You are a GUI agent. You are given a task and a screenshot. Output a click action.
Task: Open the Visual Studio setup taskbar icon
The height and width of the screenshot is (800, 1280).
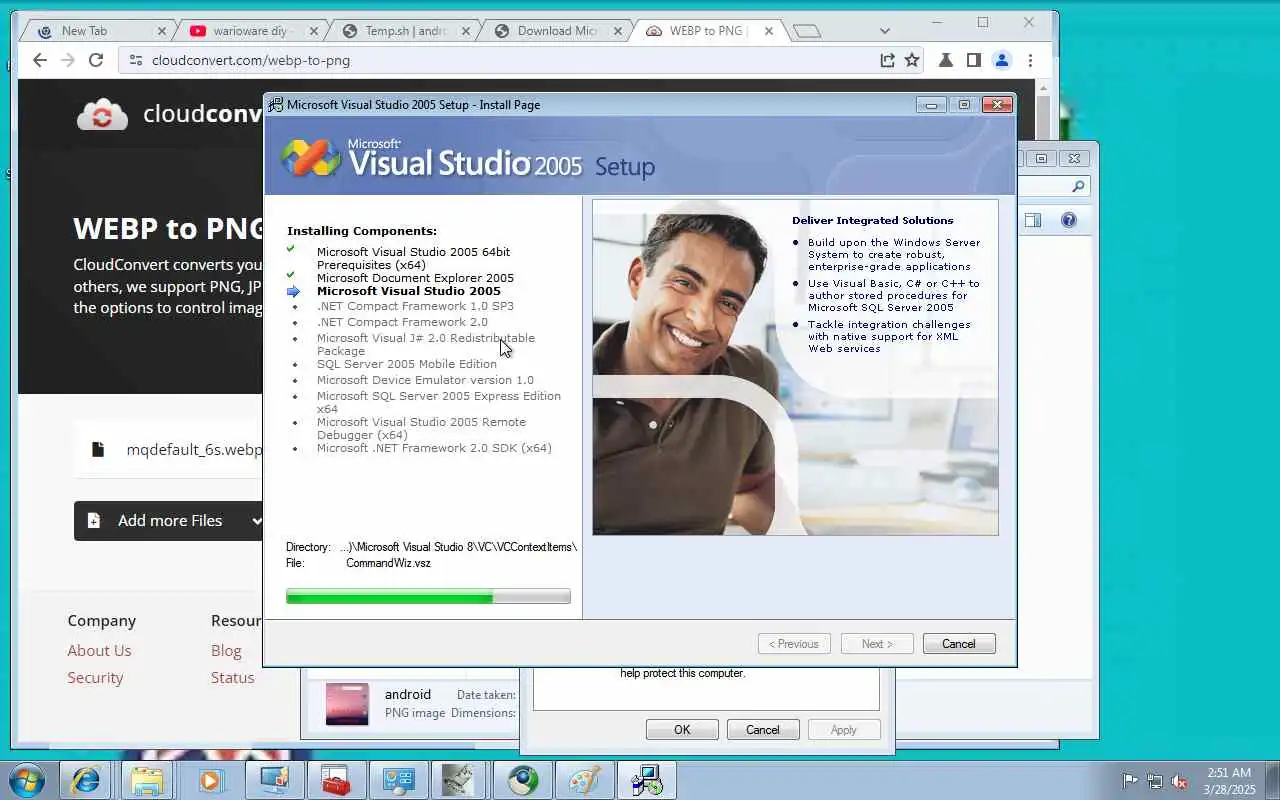(647, 780)
